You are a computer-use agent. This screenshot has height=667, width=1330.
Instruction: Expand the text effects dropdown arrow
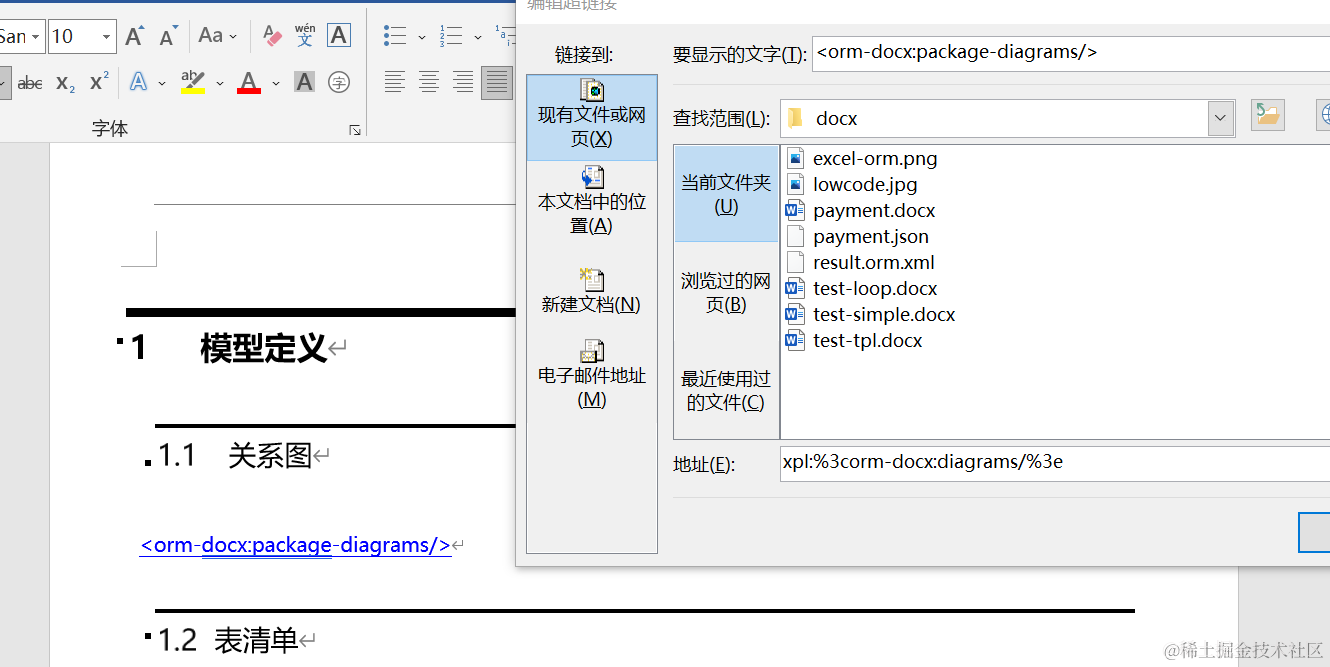coord(162,83)
